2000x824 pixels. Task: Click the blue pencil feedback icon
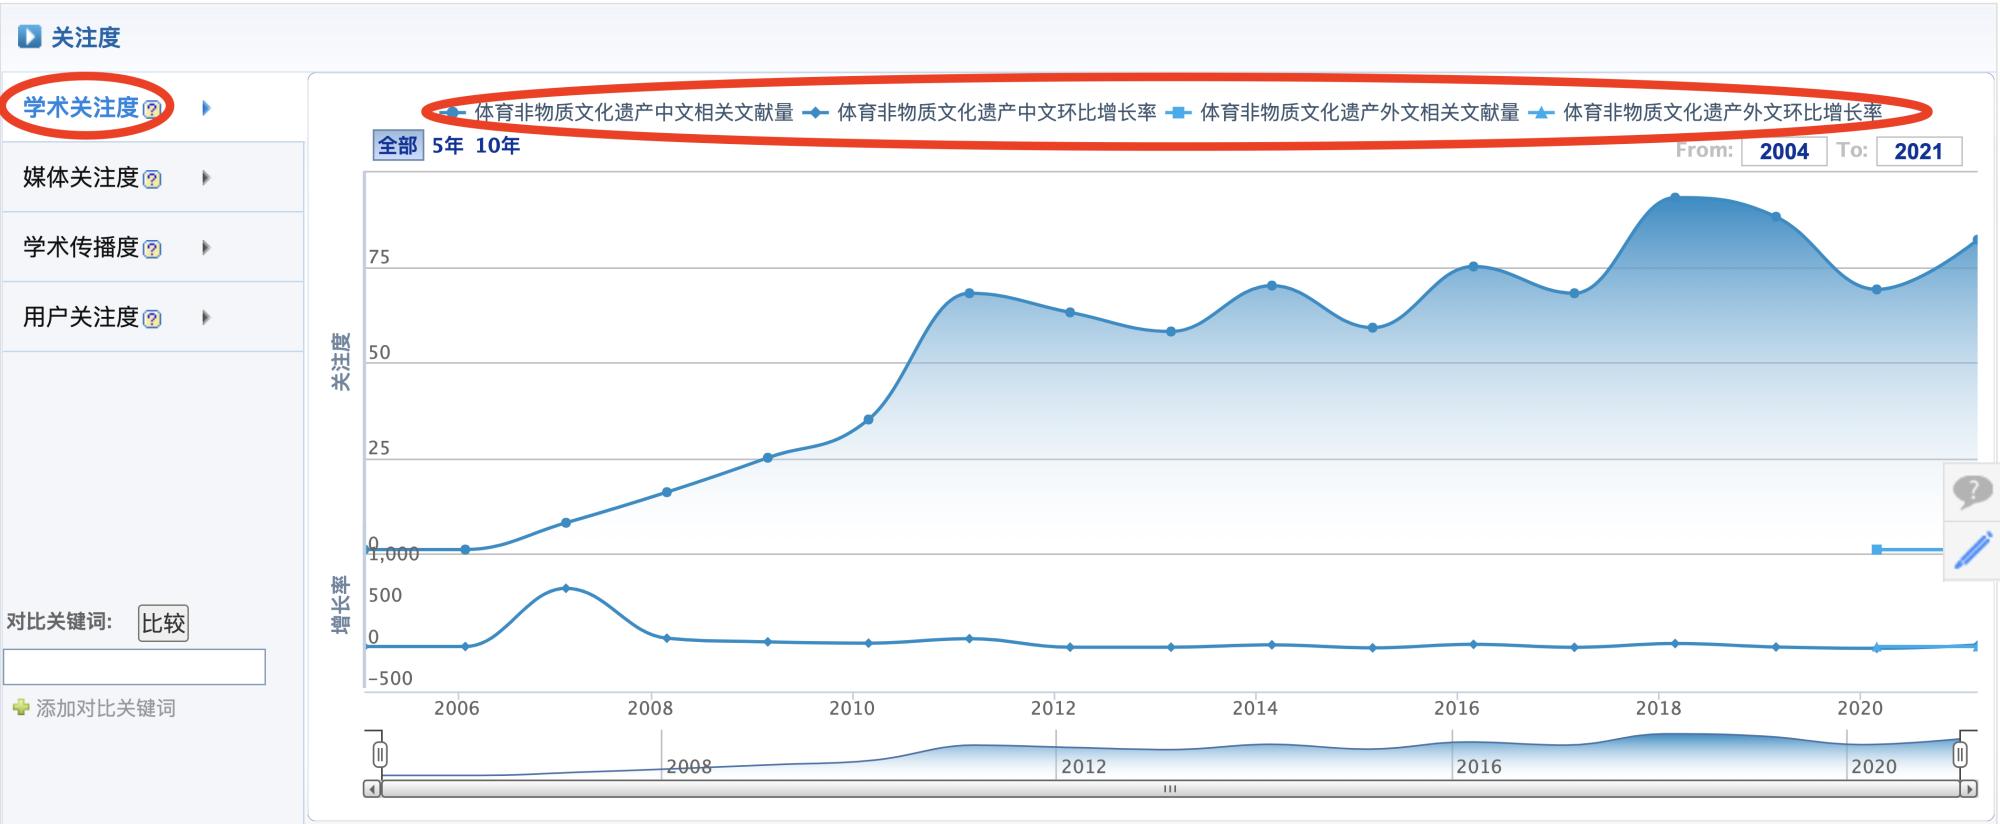[1972, 550]
